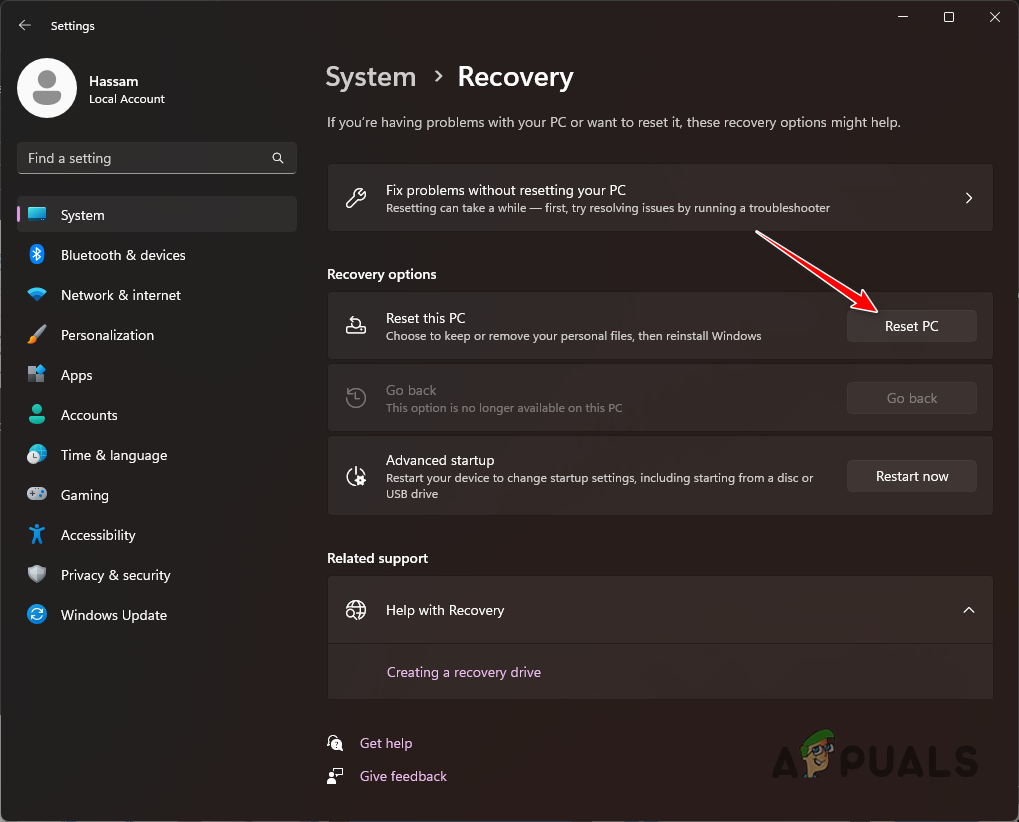Open Accessibility settings

pos(97,535)
